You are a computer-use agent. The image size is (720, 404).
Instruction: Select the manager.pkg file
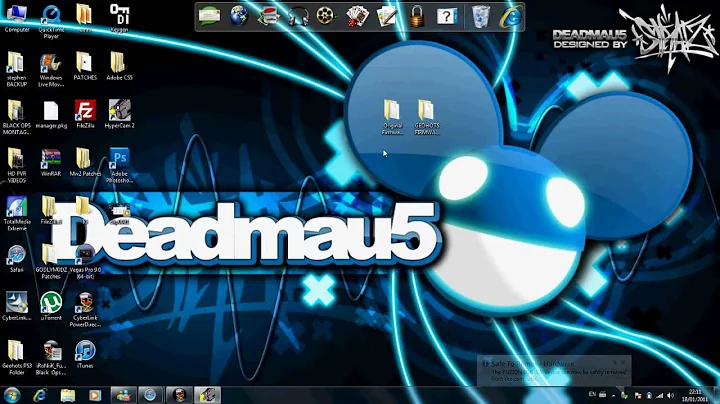51,115
